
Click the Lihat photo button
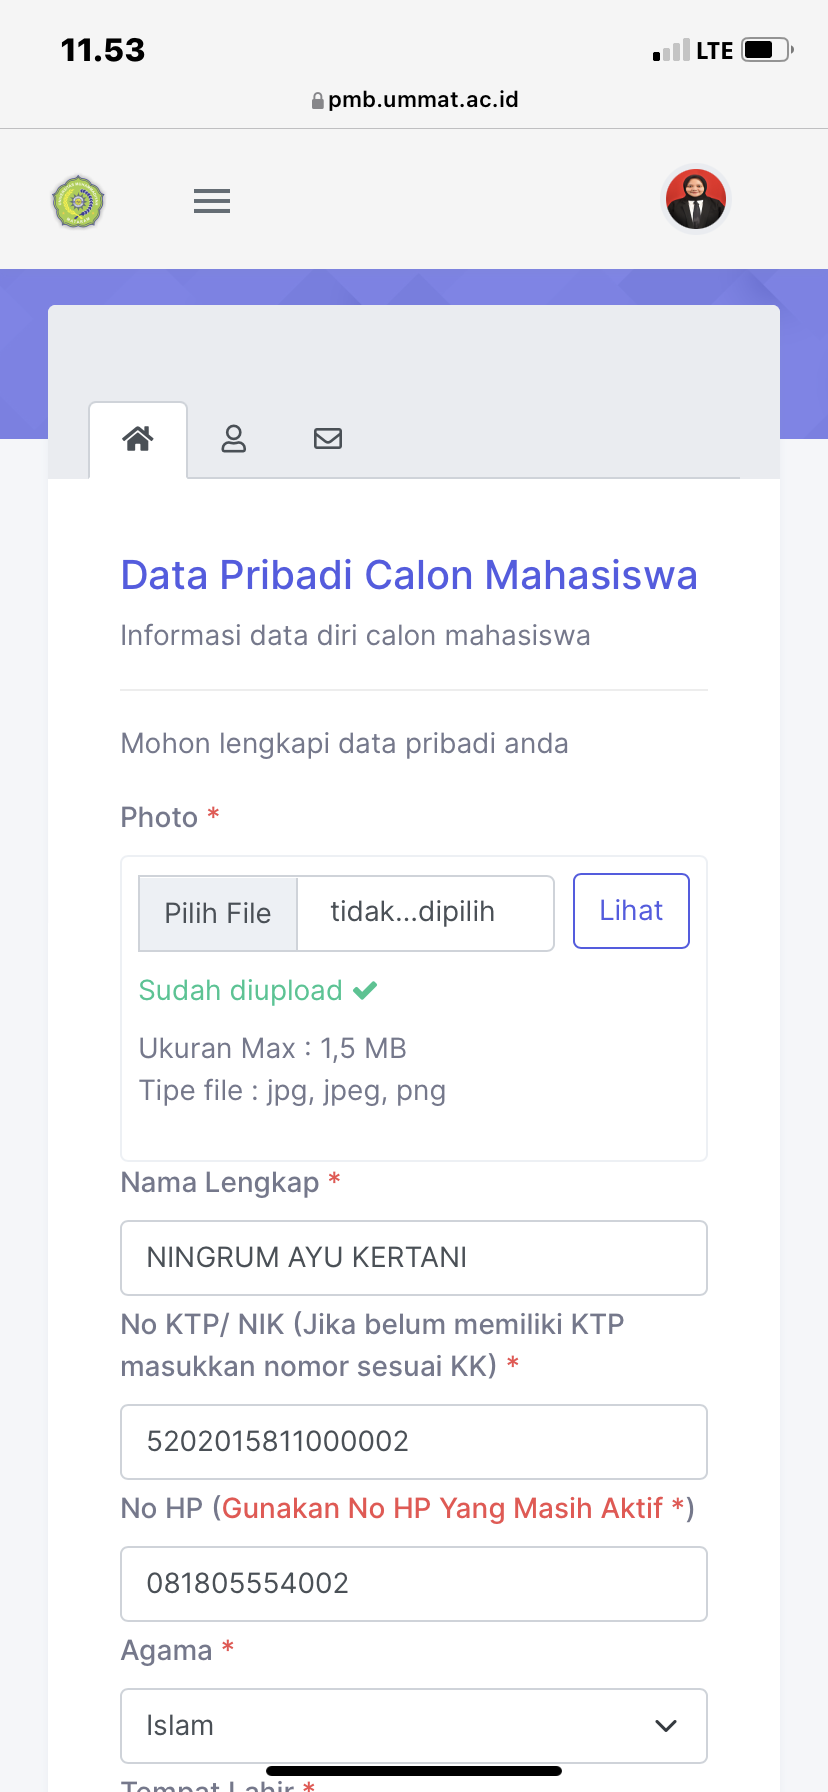pos(631,911)
